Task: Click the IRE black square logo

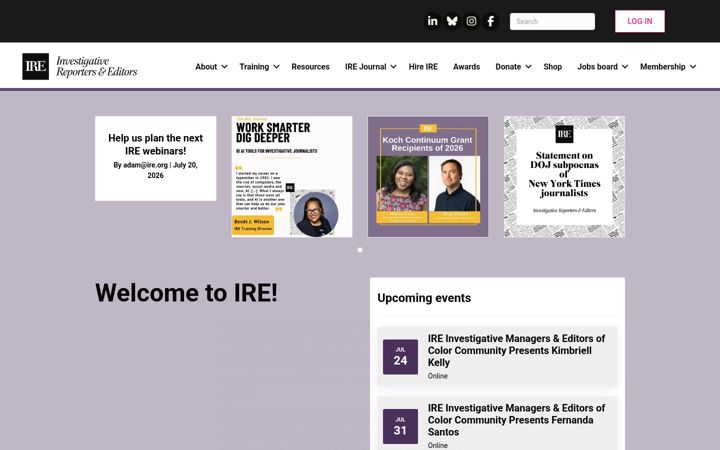Action: [35, 67]
